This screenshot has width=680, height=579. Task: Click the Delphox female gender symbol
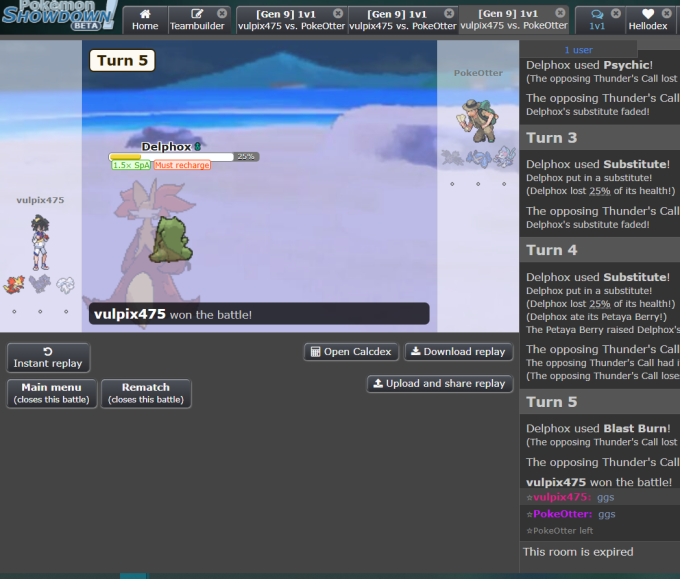point(198,147)
